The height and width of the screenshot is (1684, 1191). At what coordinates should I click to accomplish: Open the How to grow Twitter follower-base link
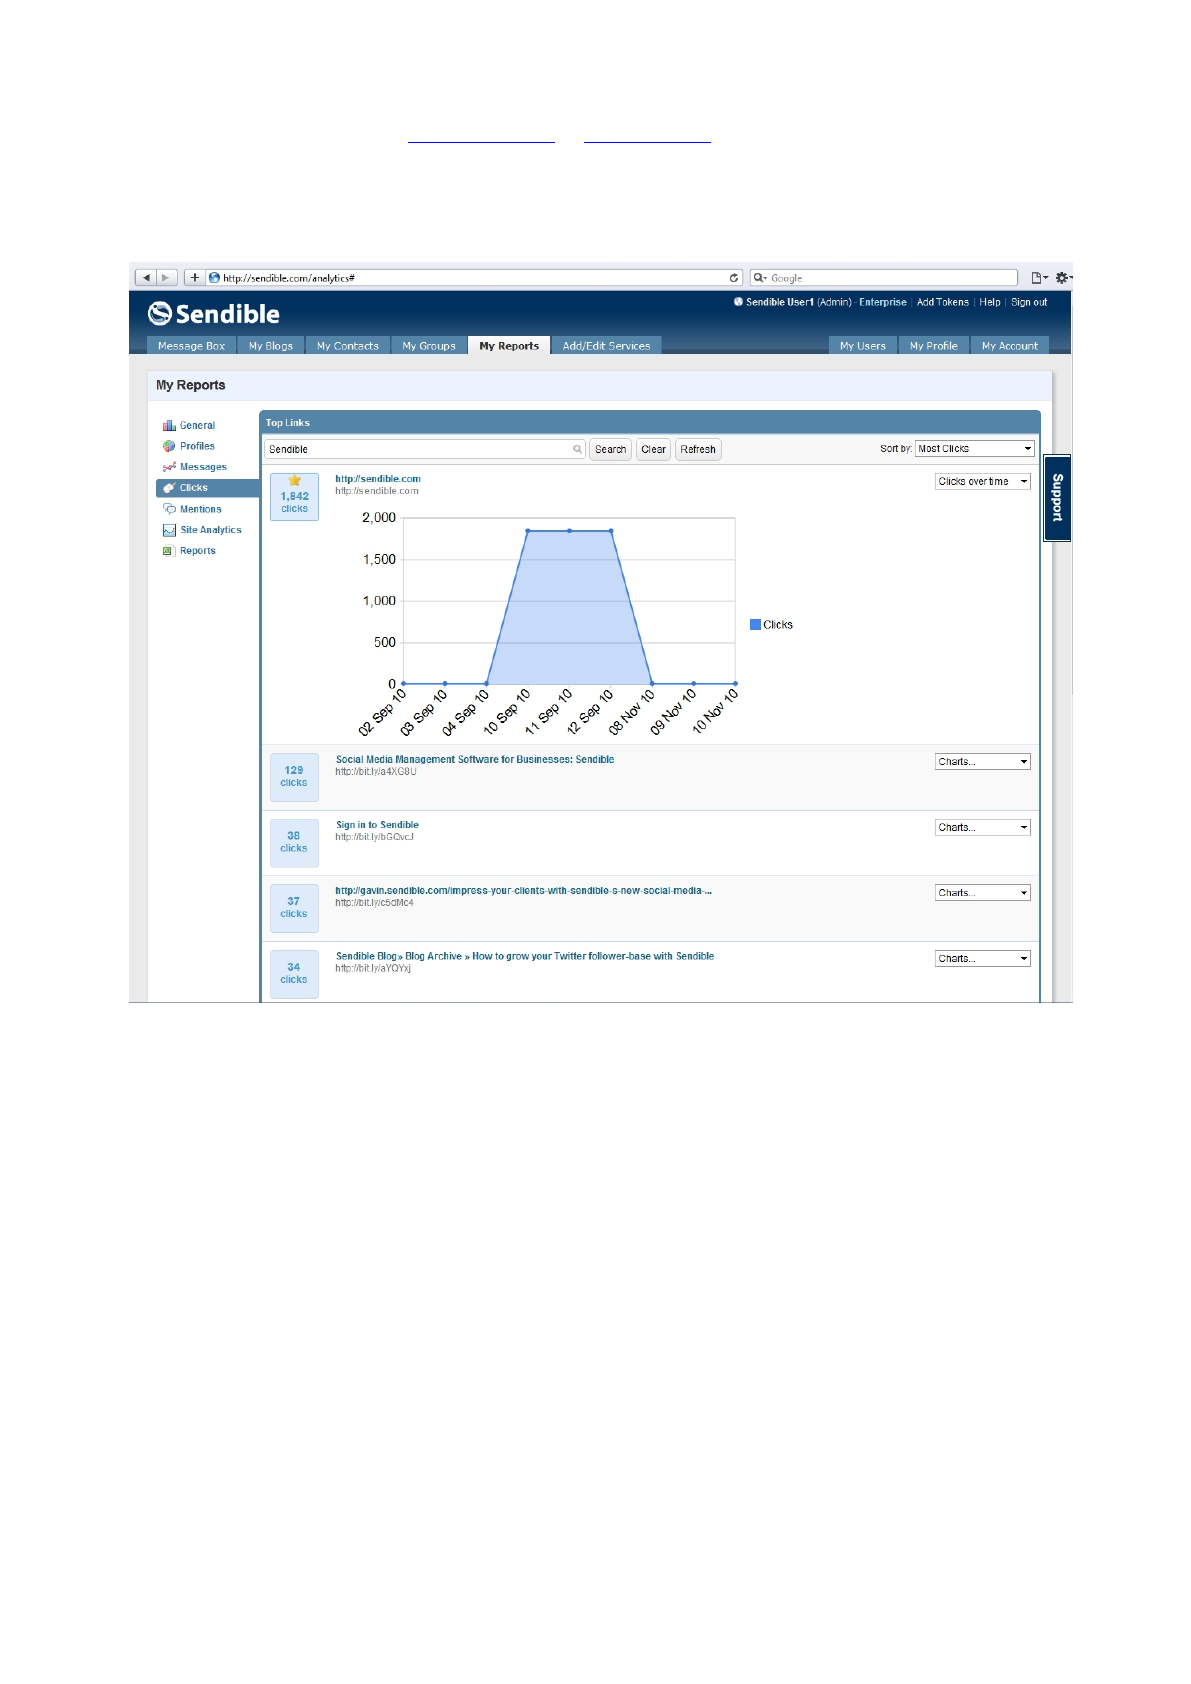[525, 957]
